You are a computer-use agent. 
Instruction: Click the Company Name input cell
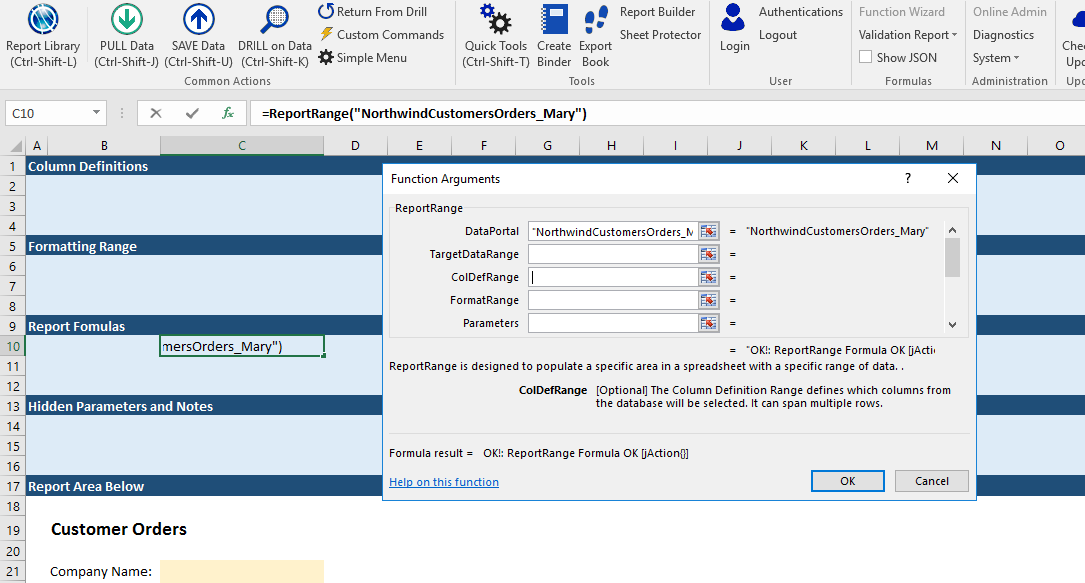tap(241, 571)
